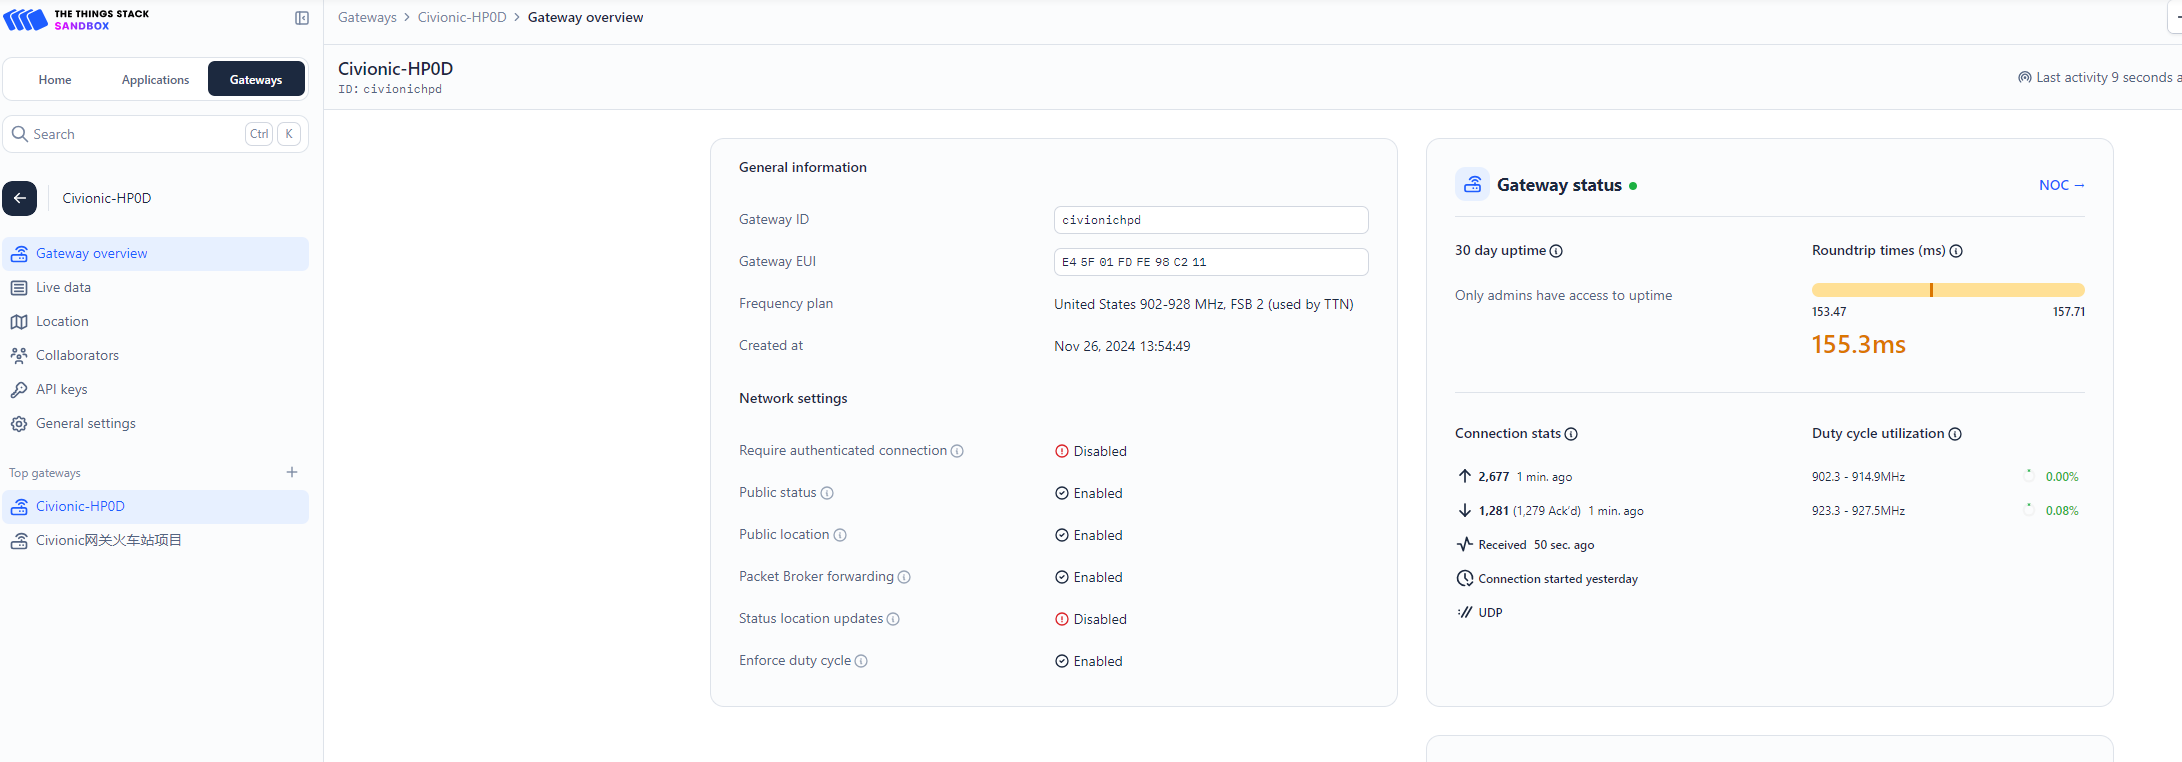Click Civionic-HP0D breadcrumb link
Screen dimensions: 2182x762
tap(462, 17)
